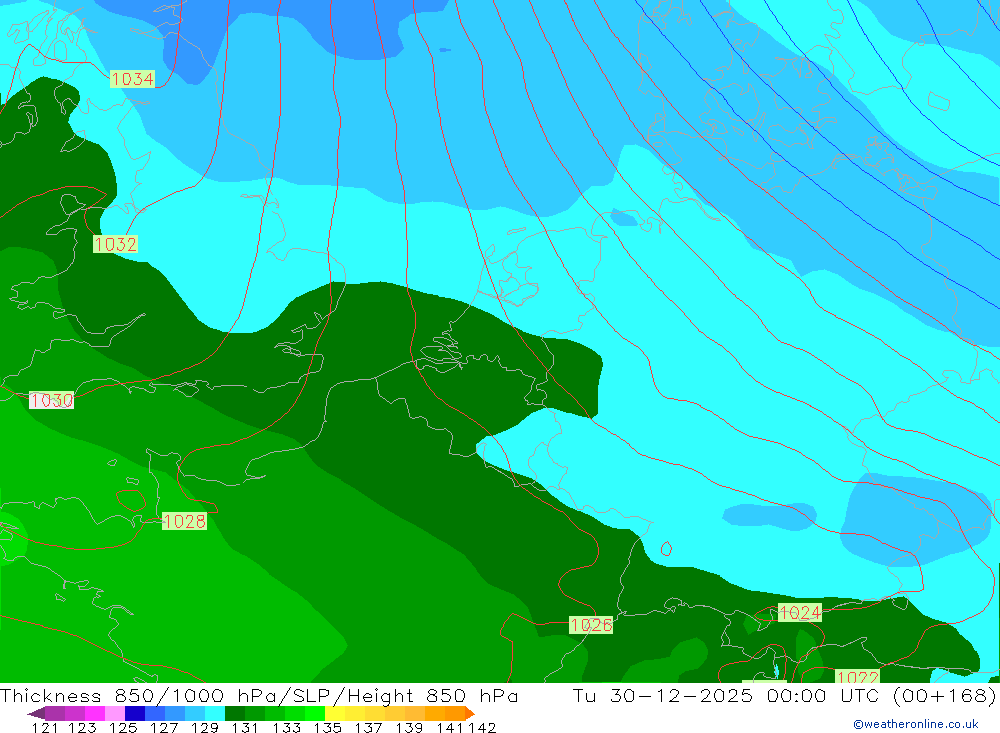Viewport: 1000px width, 733px height.
Task: Click the 1032 isobar pressure label
Action: (115, 244)
